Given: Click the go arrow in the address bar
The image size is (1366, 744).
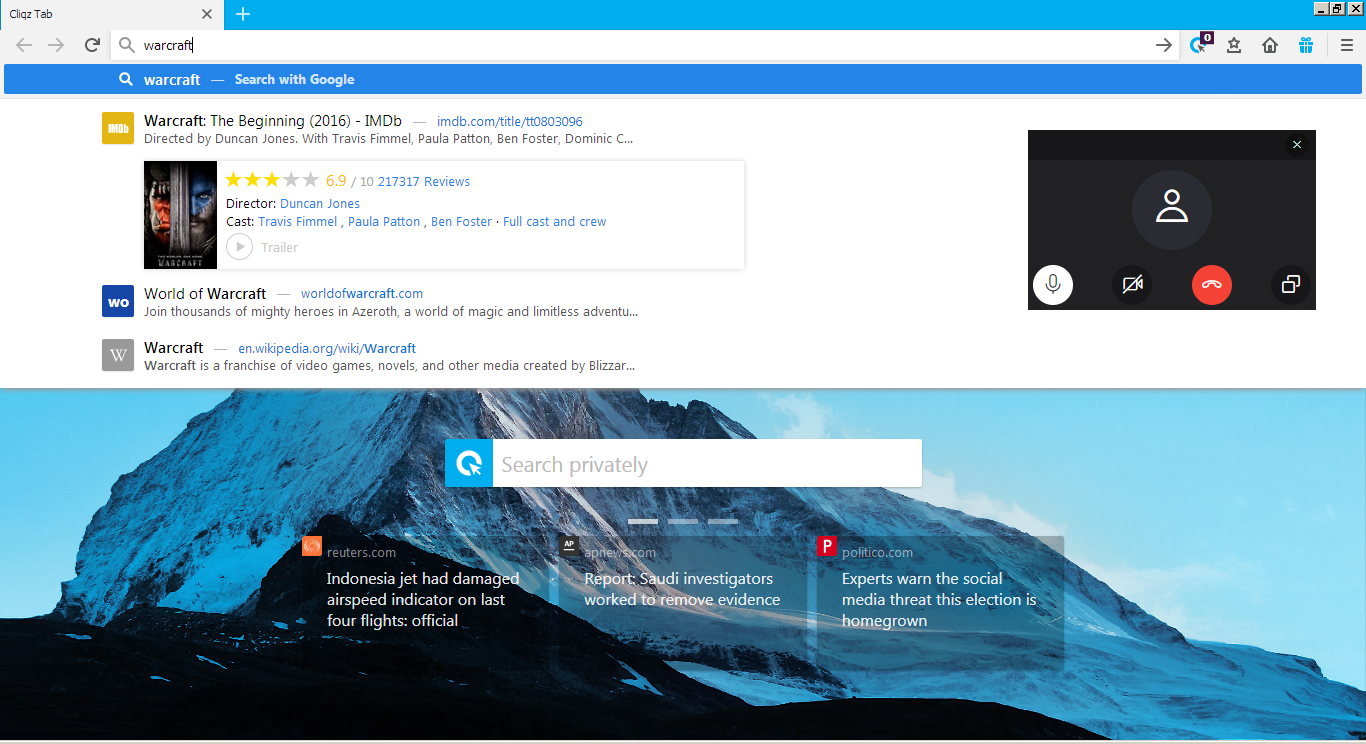Looking at the screenshot, I should (x=1164, y=45).
